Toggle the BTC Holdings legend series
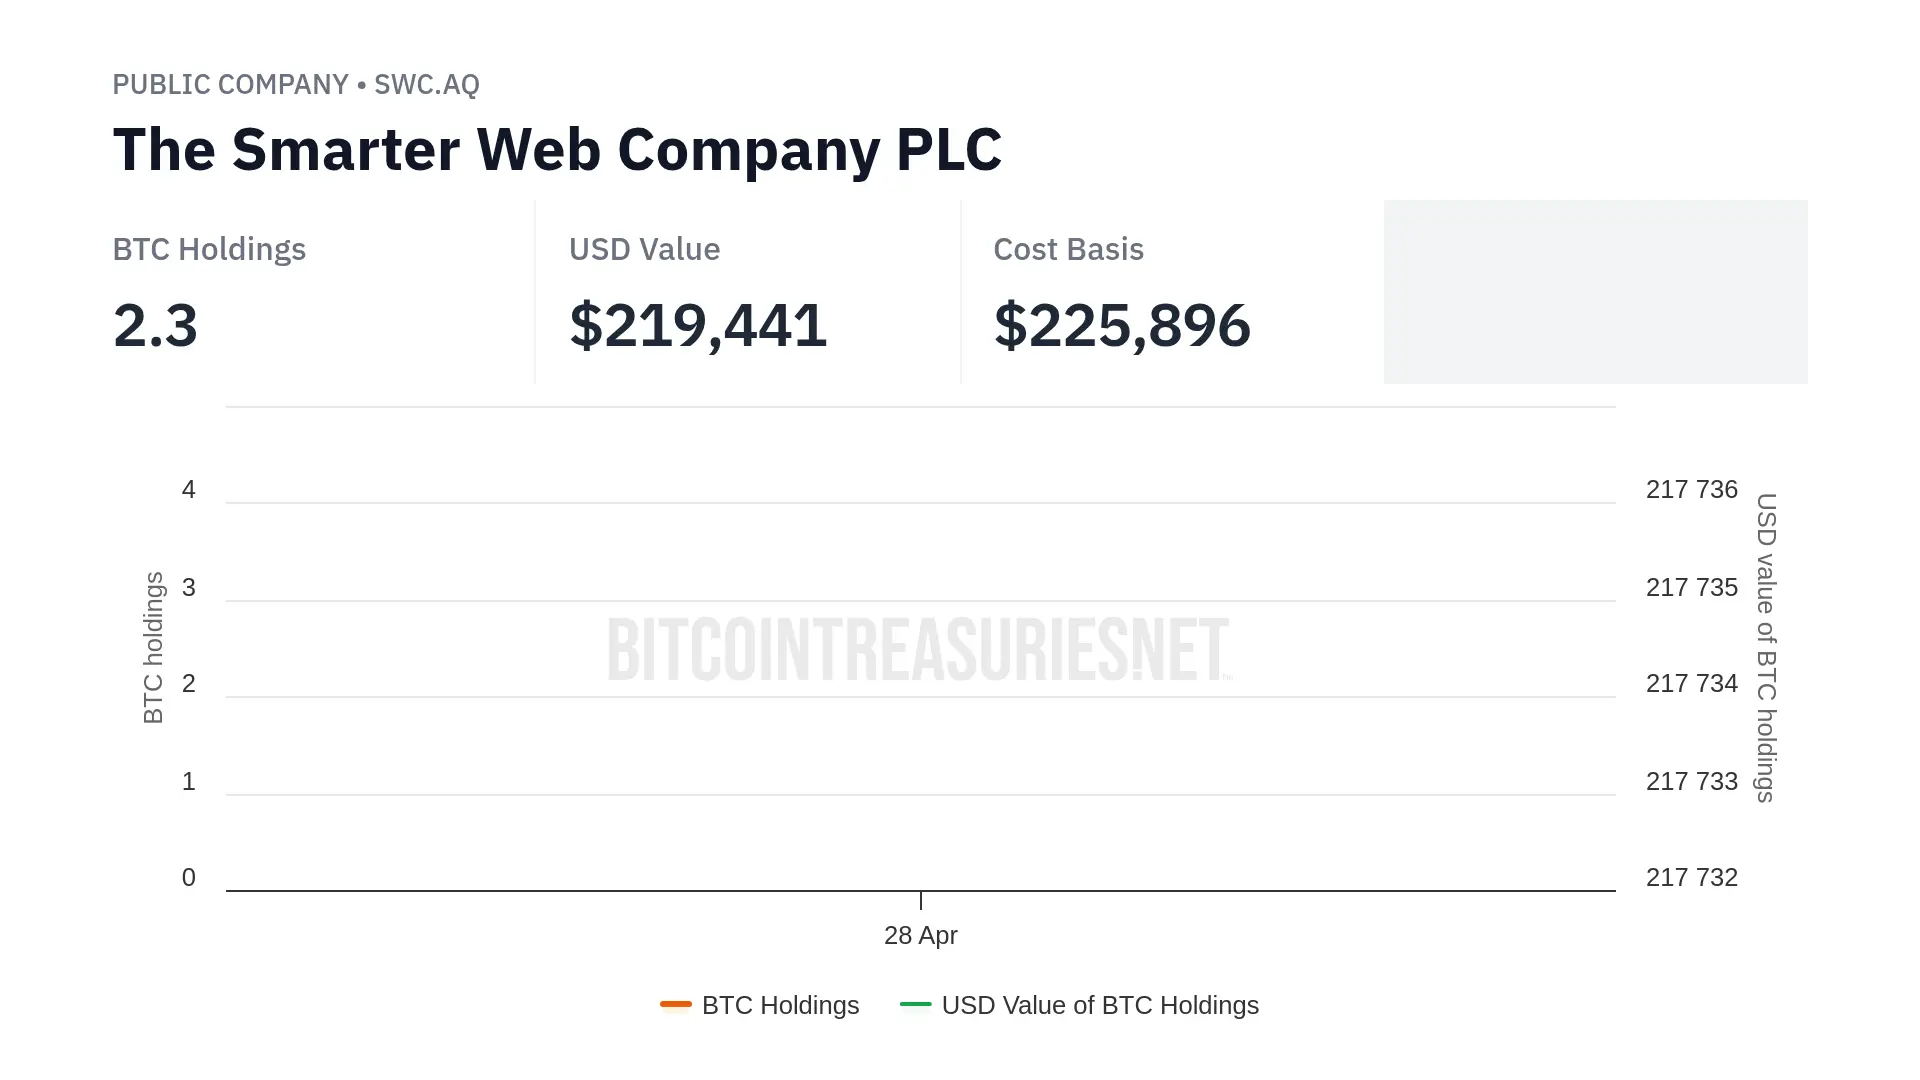1920x1080 pixels. pyautogui.click(x=780, y=1005)
